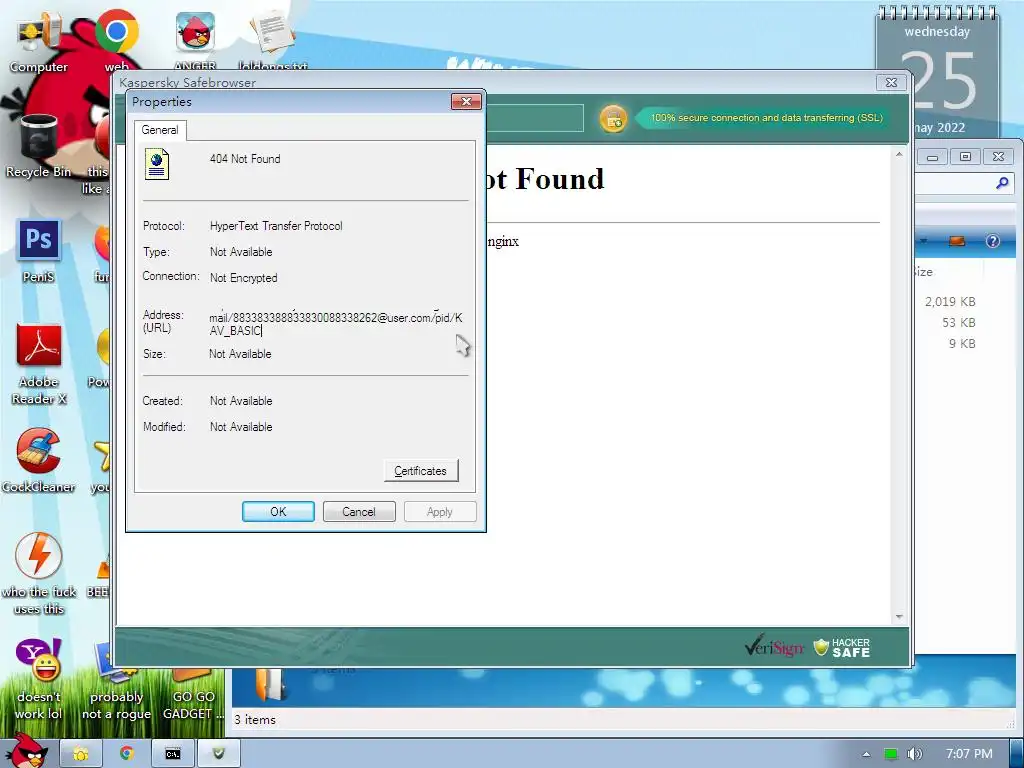Image resolution: width=1024 pixels, height=768 pixels.
Task: Click the 9 KB file size entry
Action: click(x=962, y=344)
